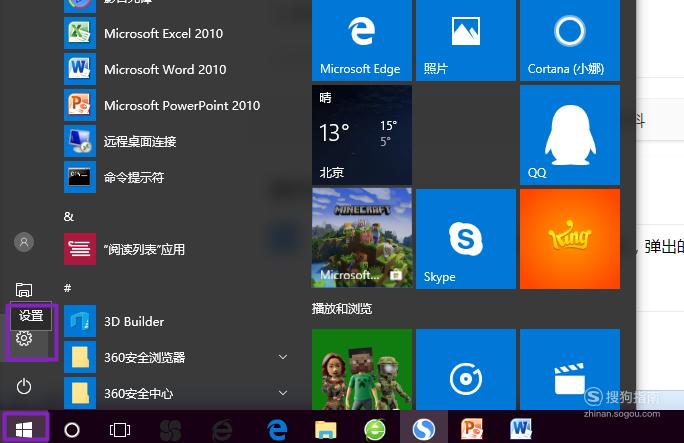Click the Power button in Start sidebar

pos(24,386)
